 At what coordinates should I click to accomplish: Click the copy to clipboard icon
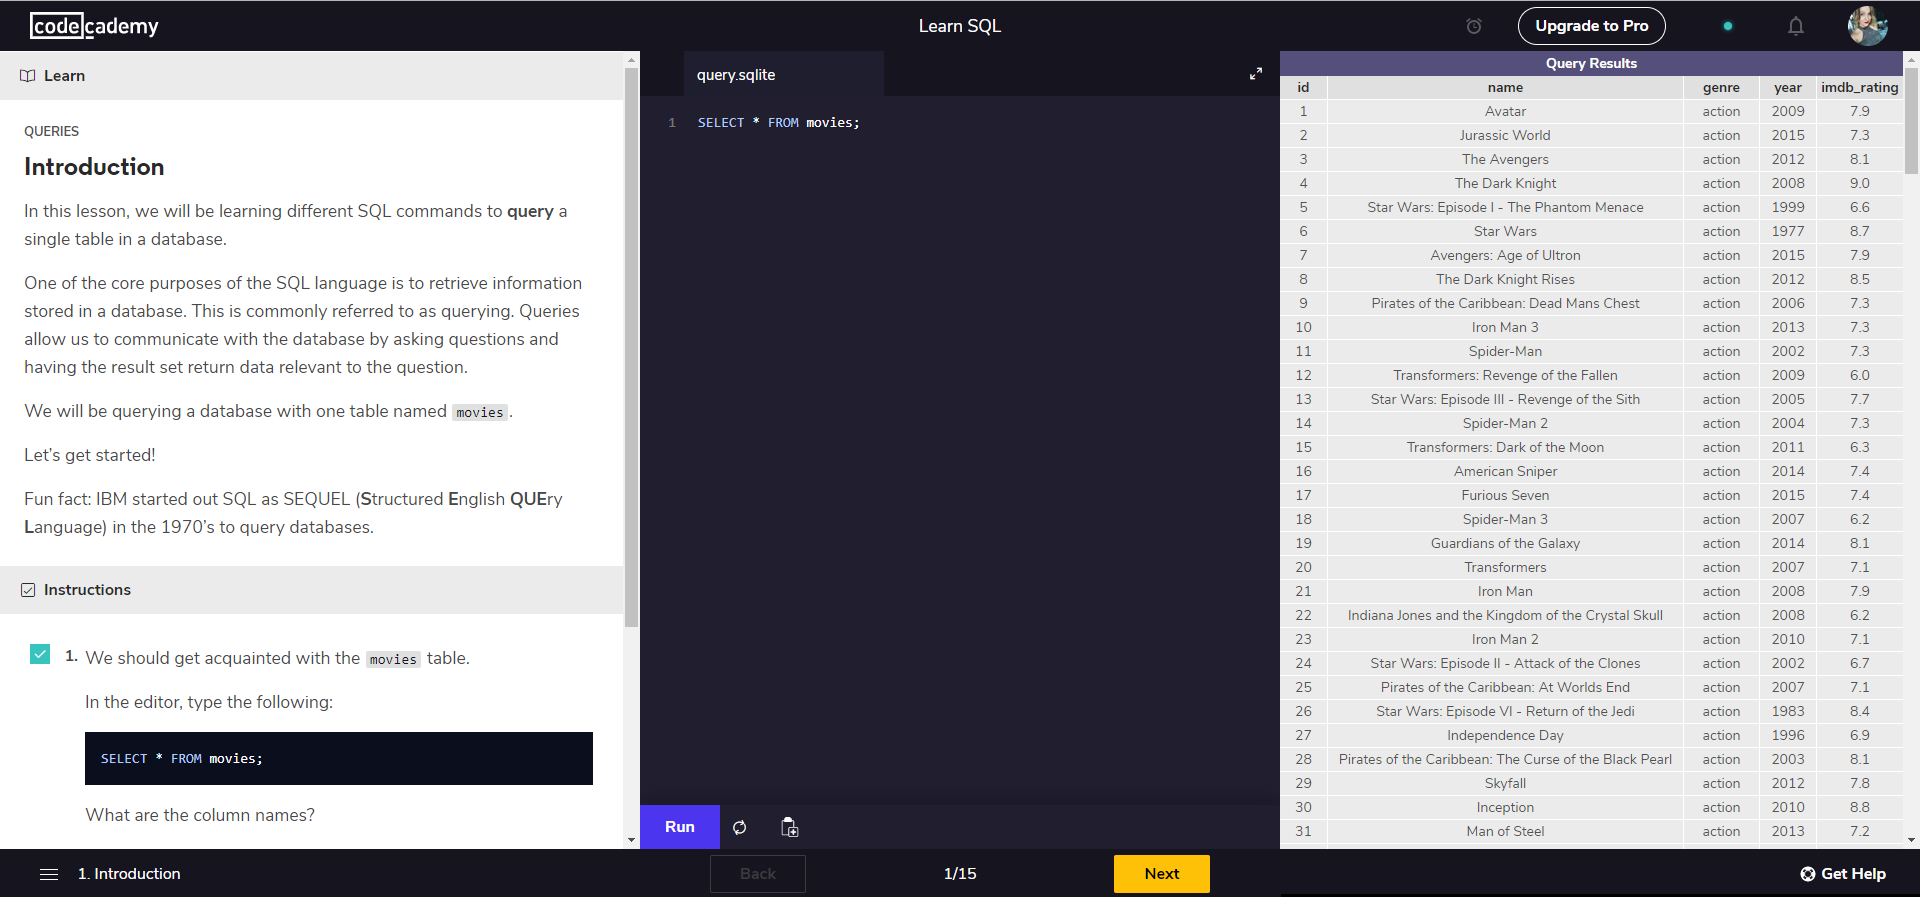click(x=789, y=827)
